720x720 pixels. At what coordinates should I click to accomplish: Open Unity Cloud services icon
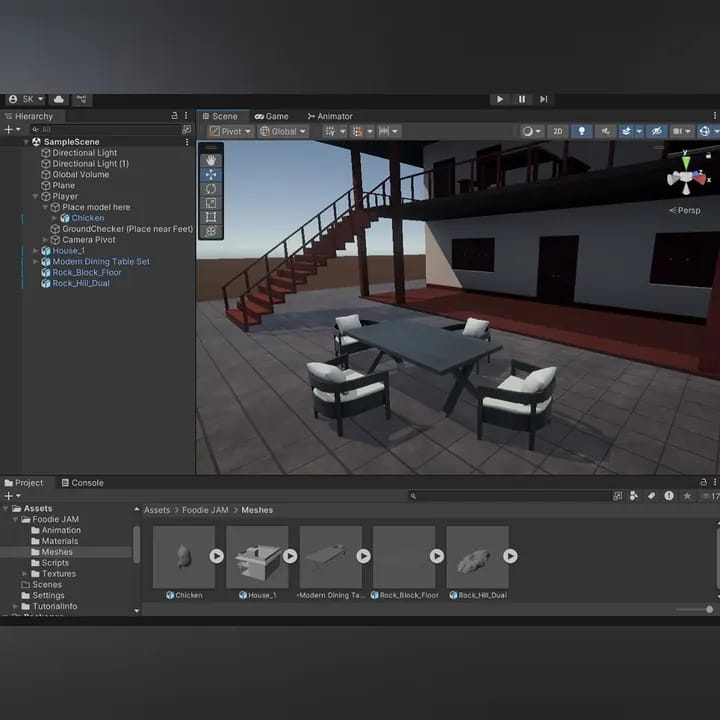[x=59, y=99]
